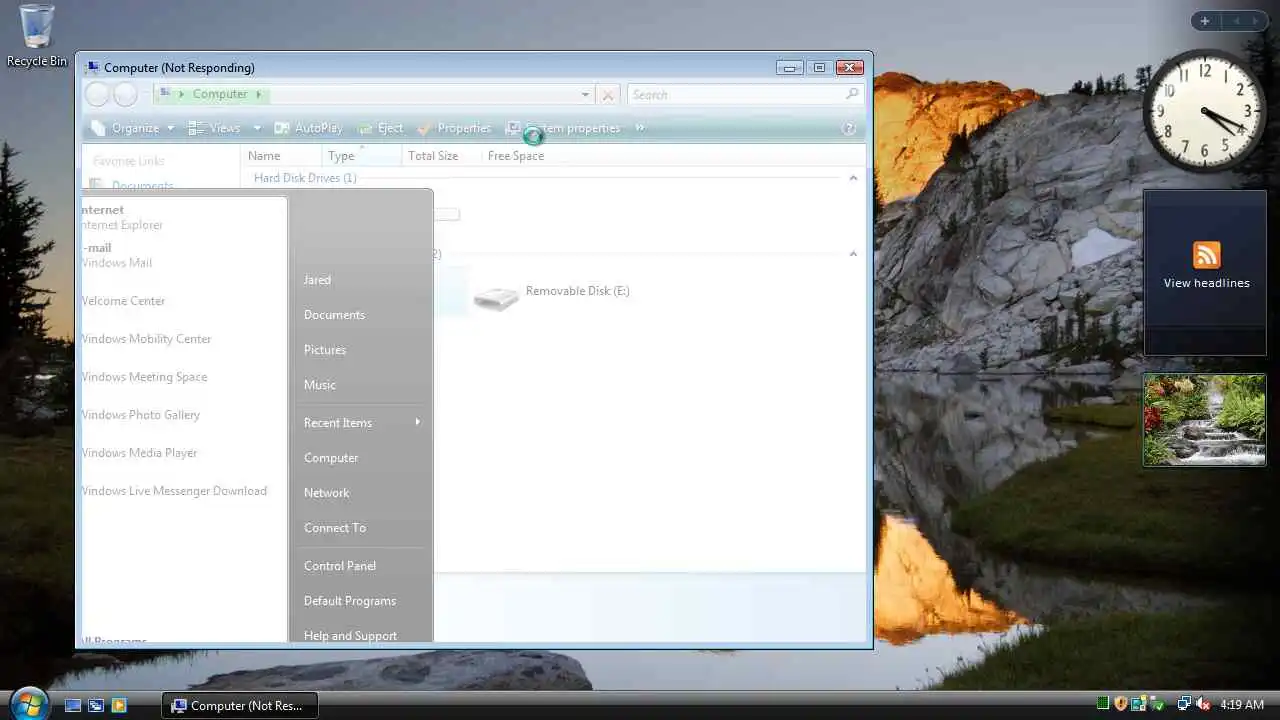This screenshot has width=1280, height=720.
Task: Click Show Desktop in Quick Launch
Action: pyautogui.click(x=73, y=705)
